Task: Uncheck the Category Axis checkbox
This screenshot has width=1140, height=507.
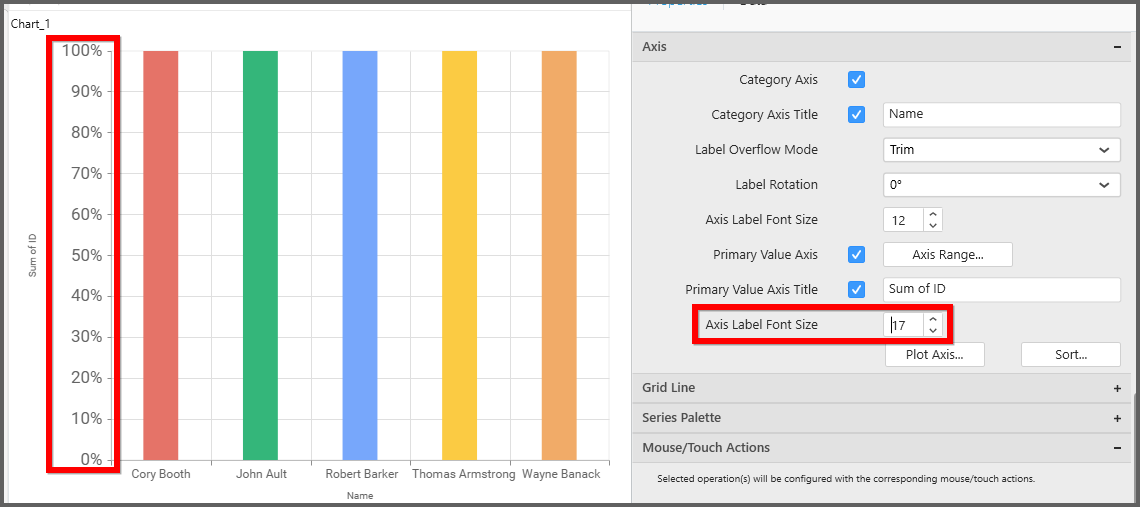Action: pos(856,80)
